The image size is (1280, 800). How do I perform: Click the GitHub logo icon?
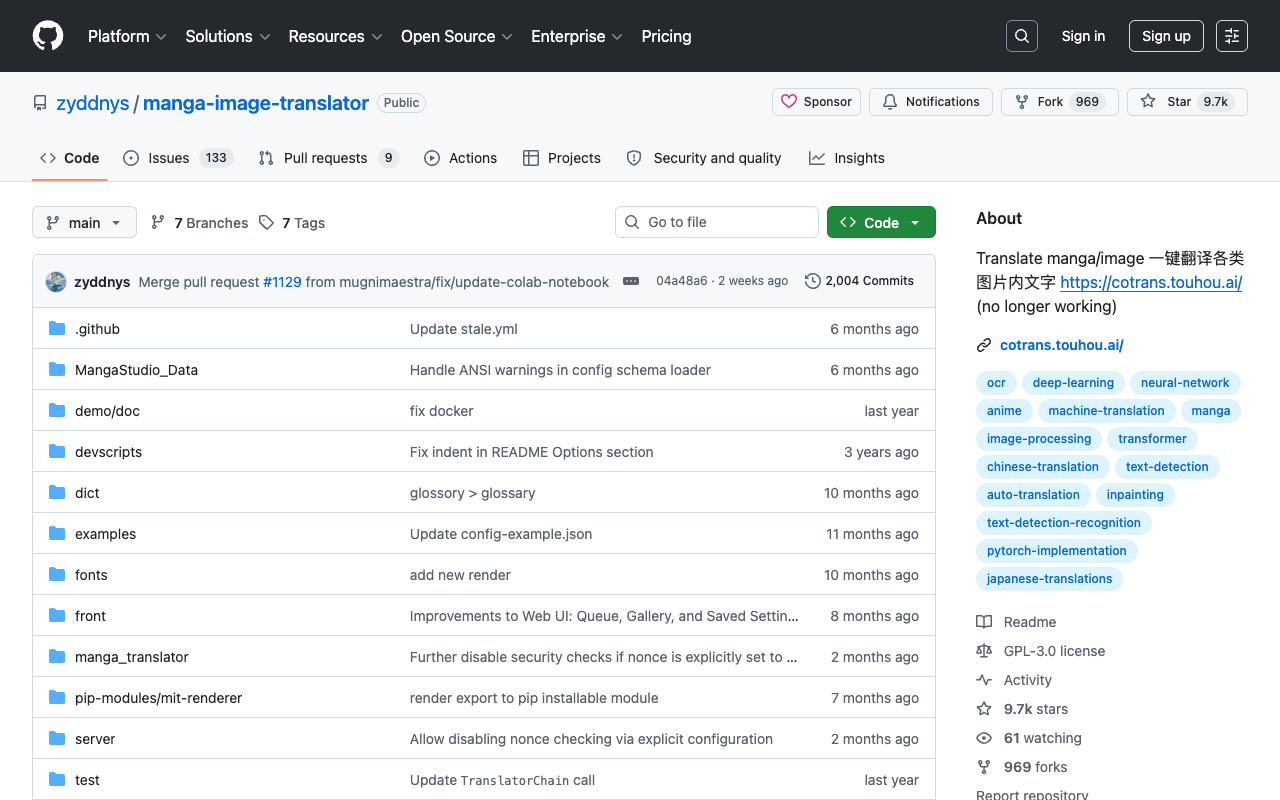(48, 36)
